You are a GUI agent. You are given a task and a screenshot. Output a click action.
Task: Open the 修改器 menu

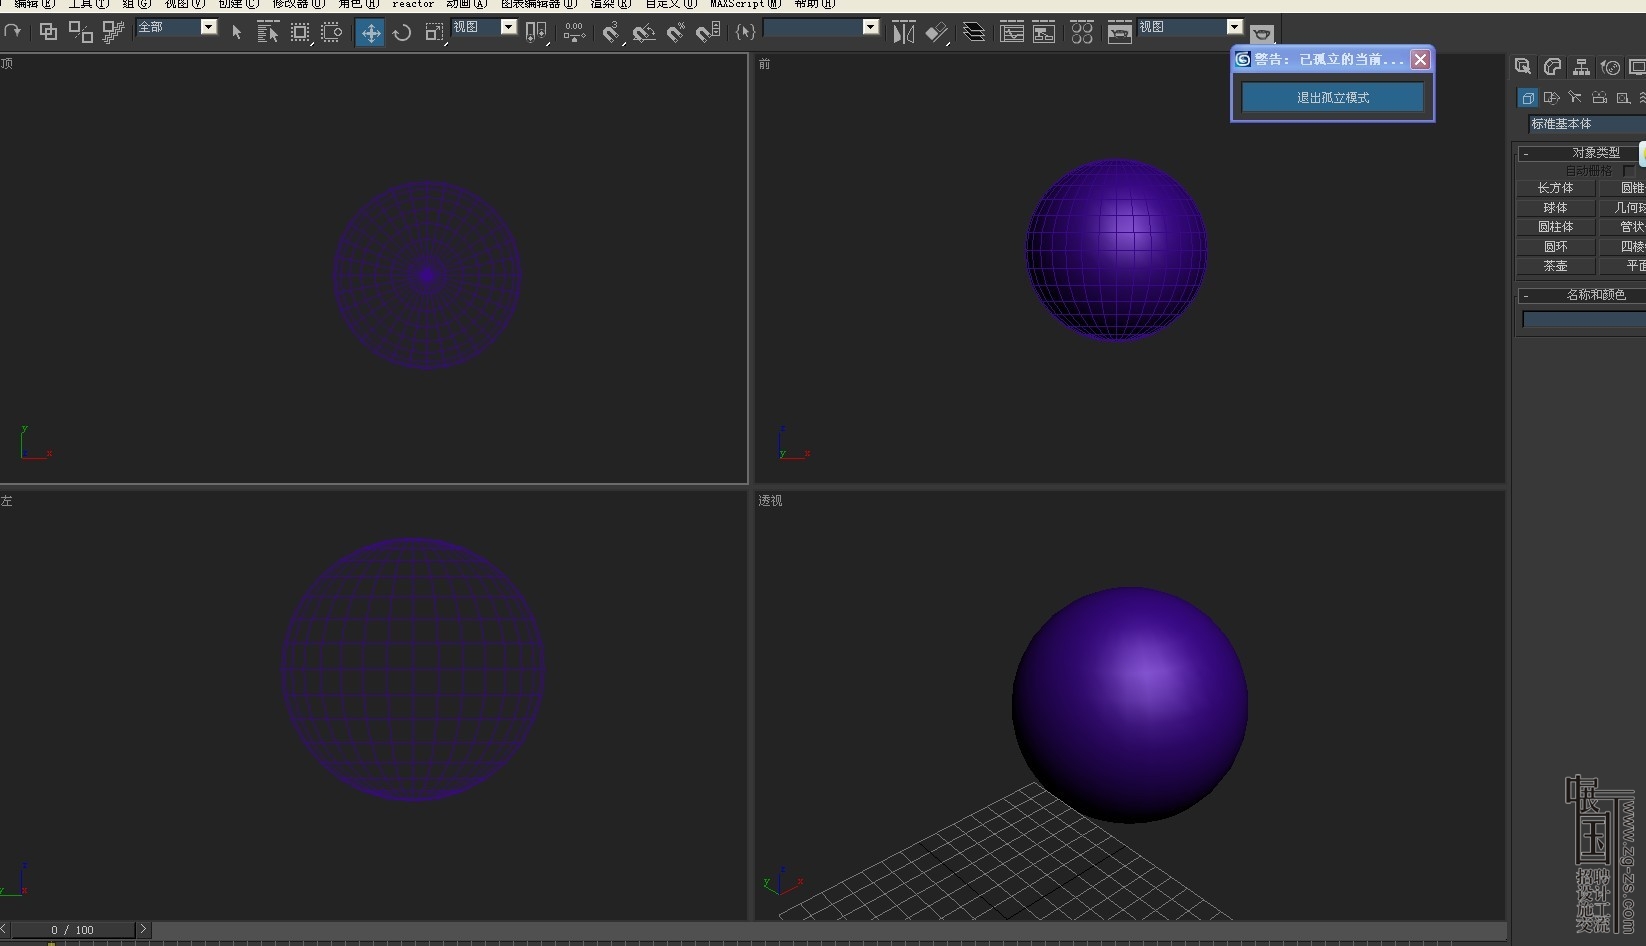[x=298, y=4]
